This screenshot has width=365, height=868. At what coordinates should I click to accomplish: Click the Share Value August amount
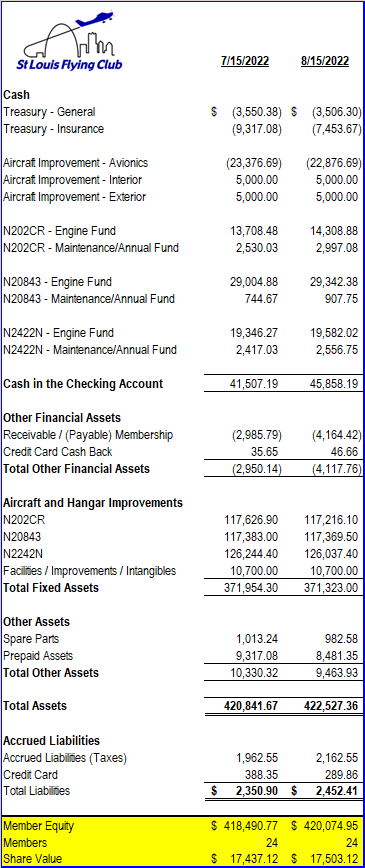[327, 860]
